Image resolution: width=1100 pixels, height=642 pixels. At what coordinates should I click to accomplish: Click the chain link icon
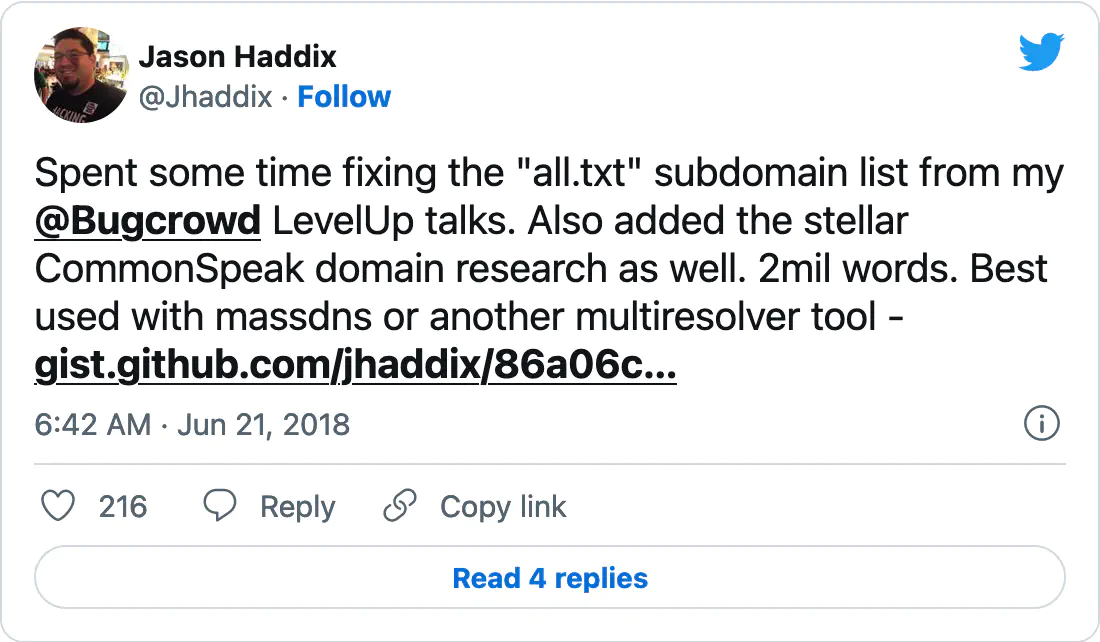[400, 506]
